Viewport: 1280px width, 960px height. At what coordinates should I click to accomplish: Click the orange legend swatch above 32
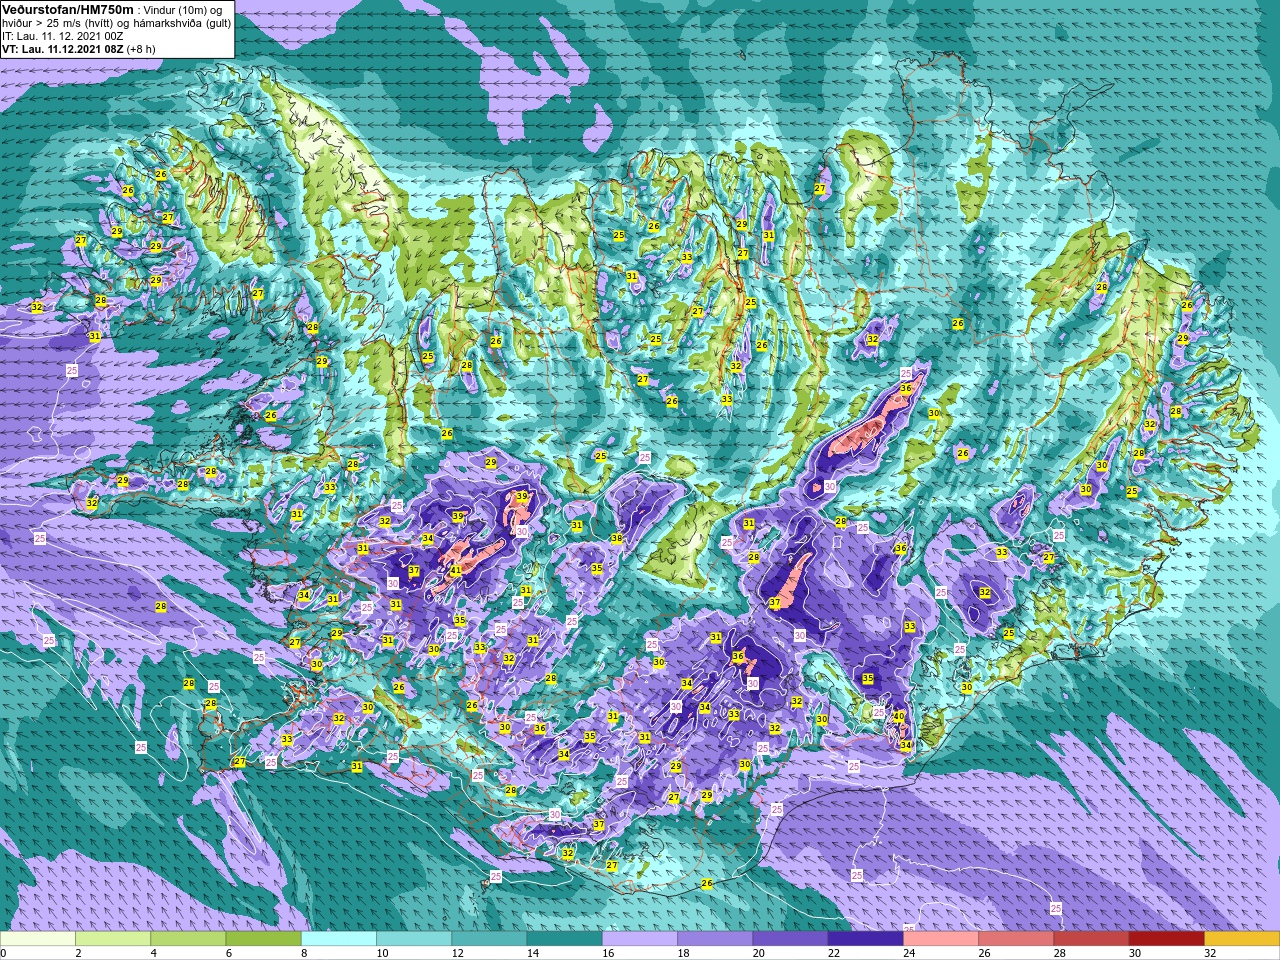coord(1242,939)
